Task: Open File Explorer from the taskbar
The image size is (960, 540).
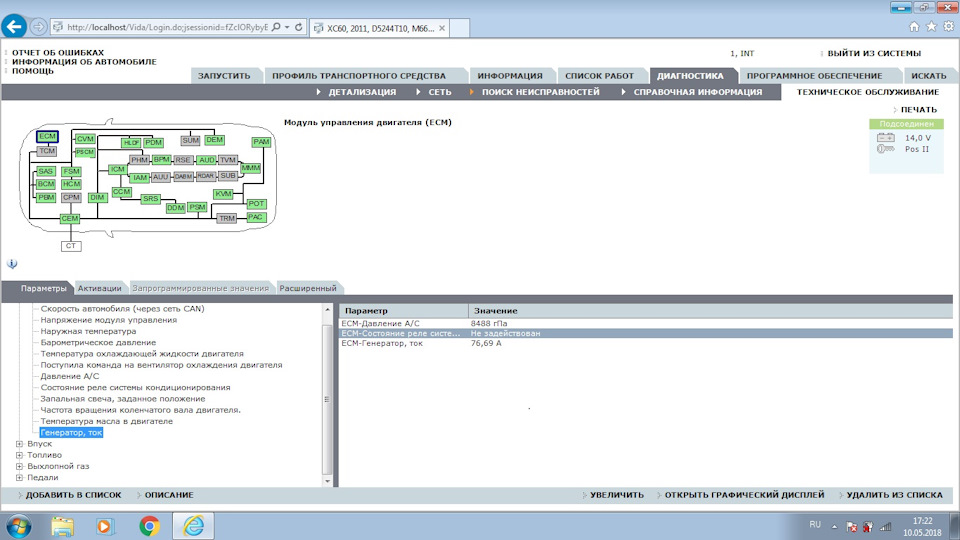Action: point(62,526)
